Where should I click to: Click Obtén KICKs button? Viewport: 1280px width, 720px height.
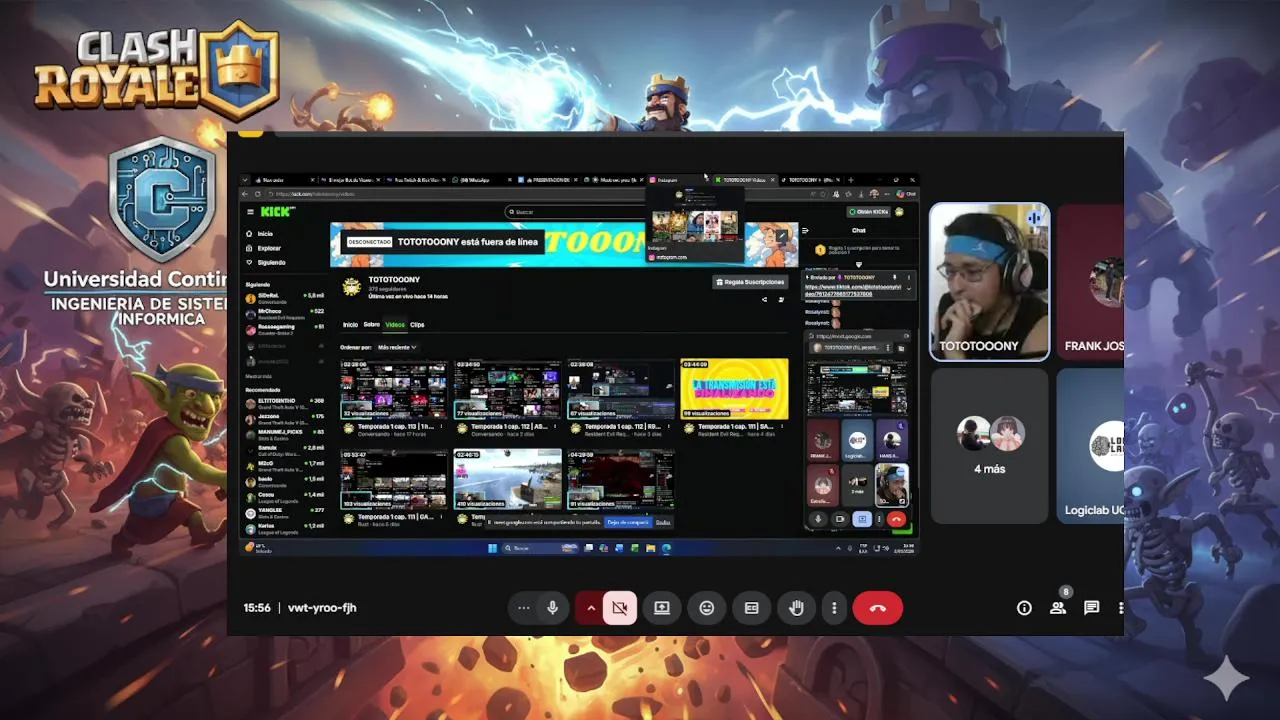click(868, 212)
